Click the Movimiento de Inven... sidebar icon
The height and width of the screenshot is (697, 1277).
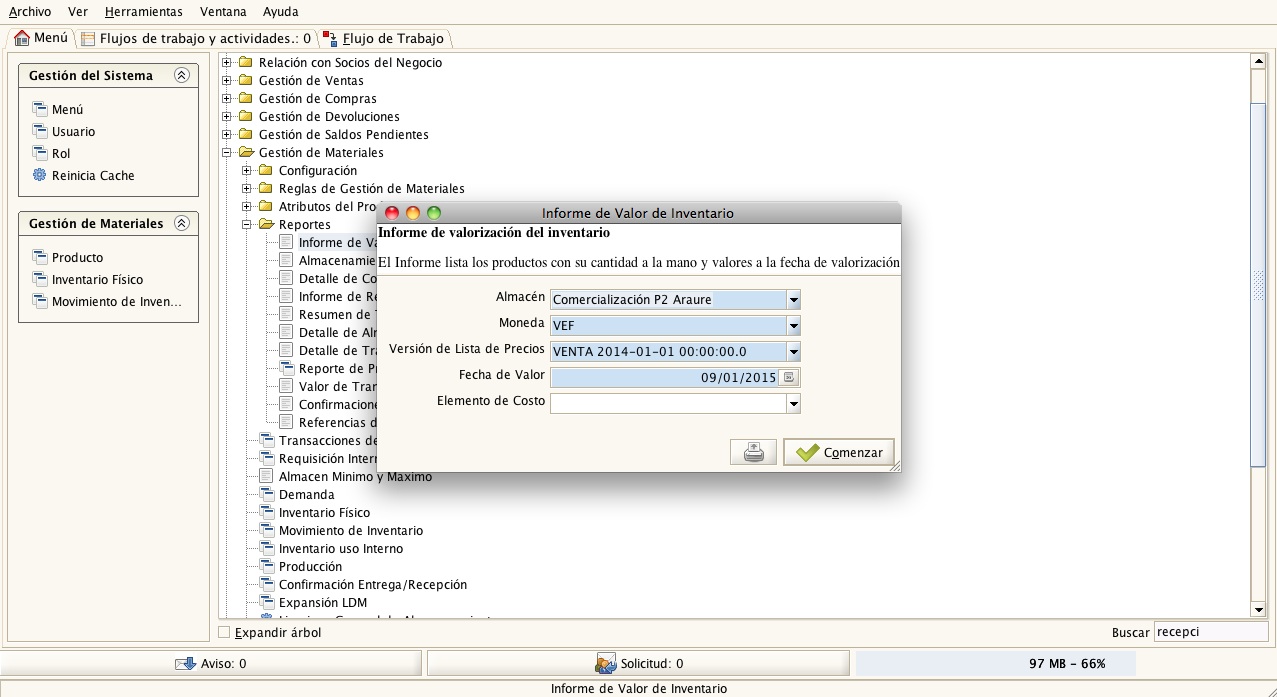(x=40, y=301)
